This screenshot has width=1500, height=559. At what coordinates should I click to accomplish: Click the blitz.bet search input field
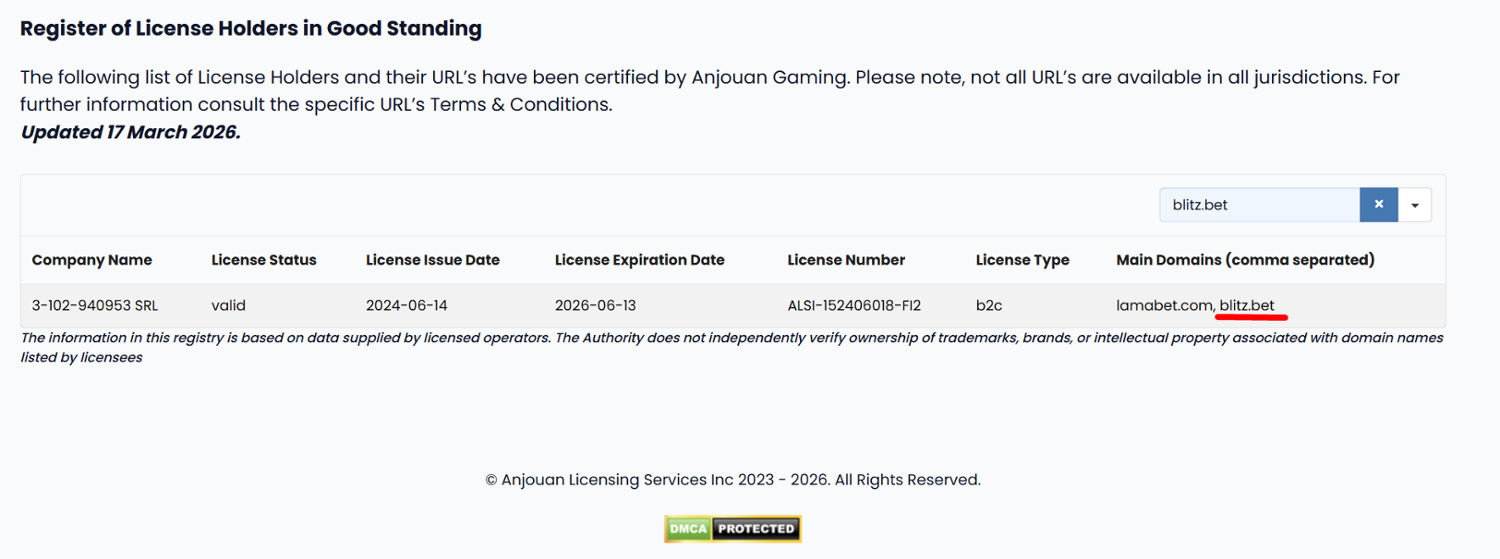point(1259,205)
